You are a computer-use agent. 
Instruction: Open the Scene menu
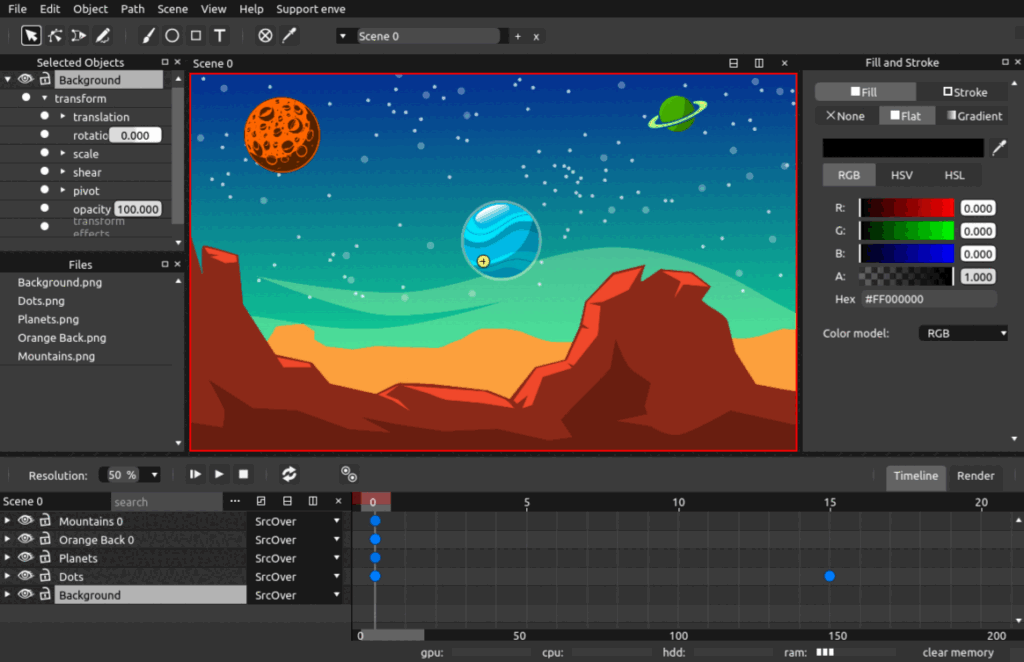[172, 9]
